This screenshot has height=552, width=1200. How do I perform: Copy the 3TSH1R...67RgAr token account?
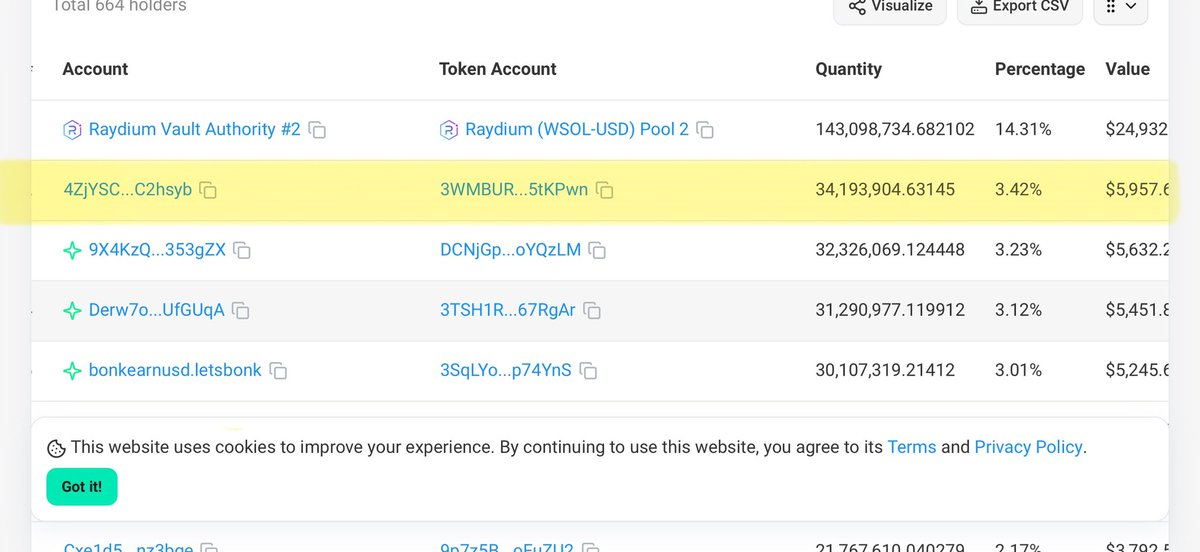click(592, 311)
